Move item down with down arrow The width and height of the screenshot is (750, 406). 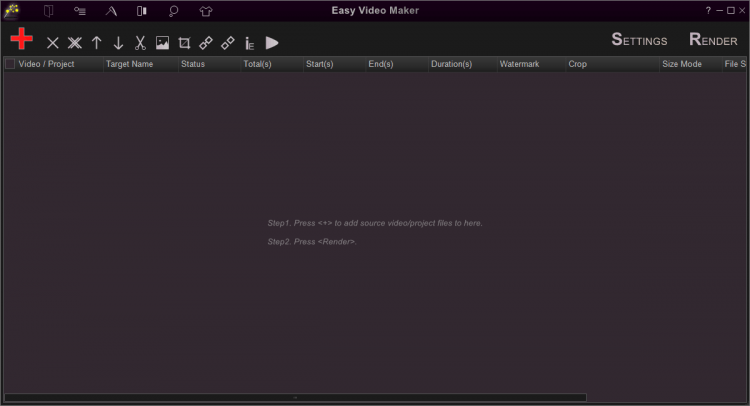(118, 43)
